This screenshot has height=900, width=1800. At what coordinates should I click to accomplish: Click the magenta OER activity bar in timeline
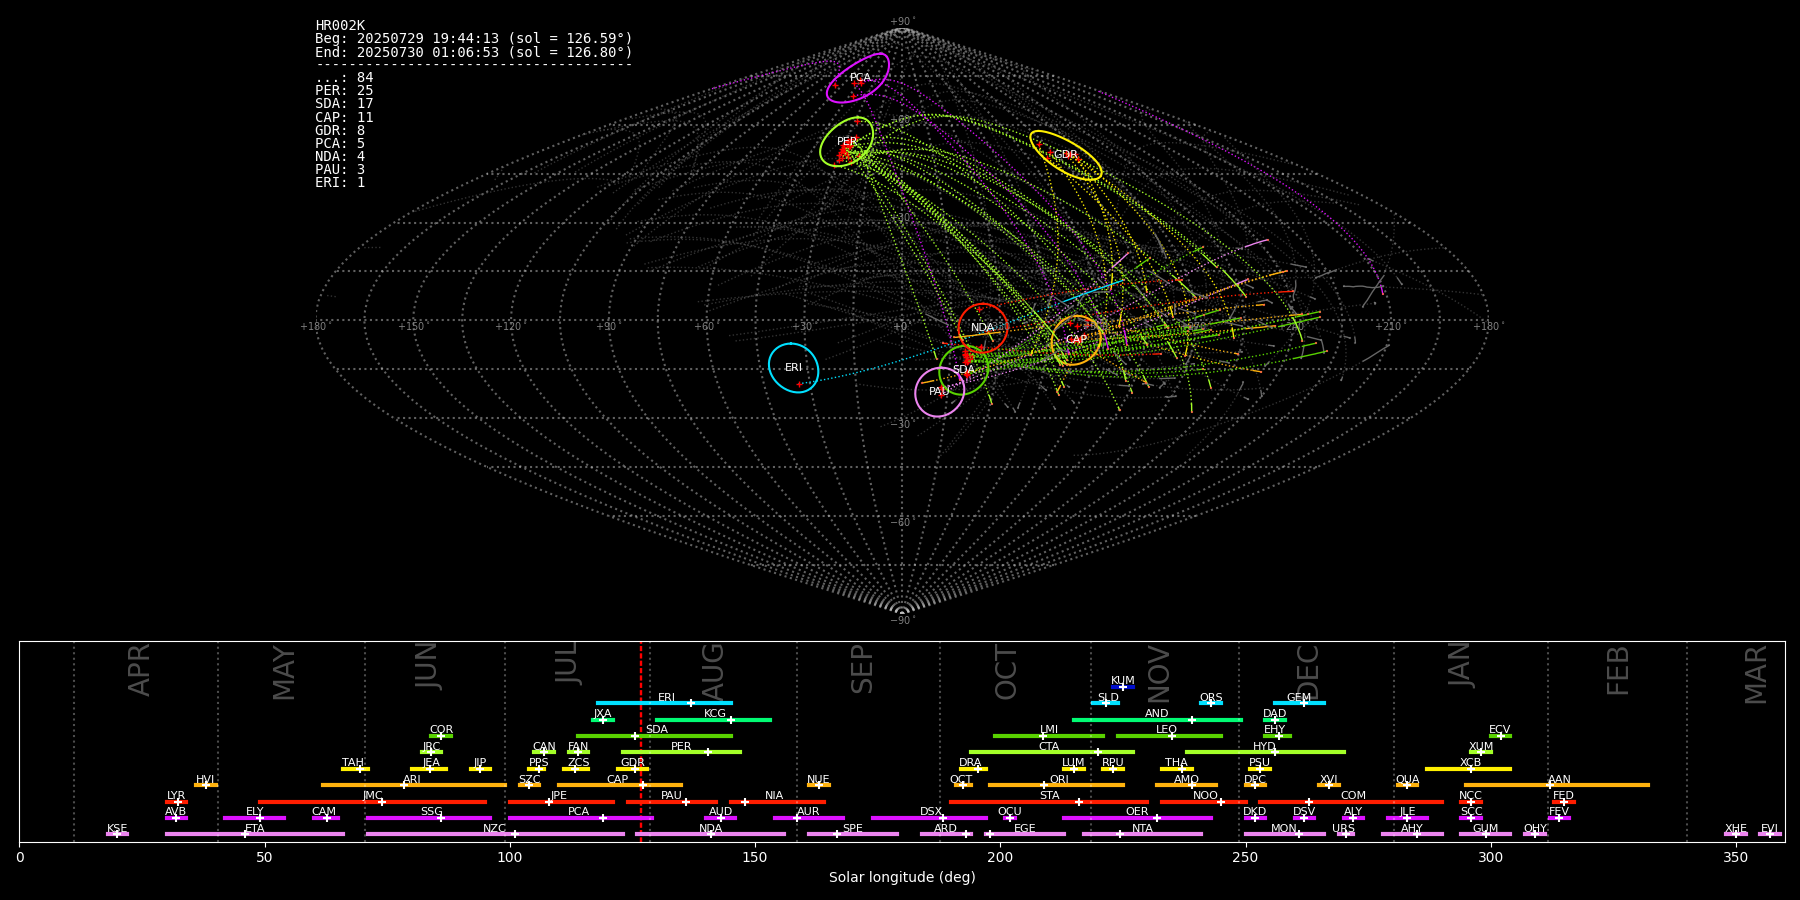[x=1137, y=818]
